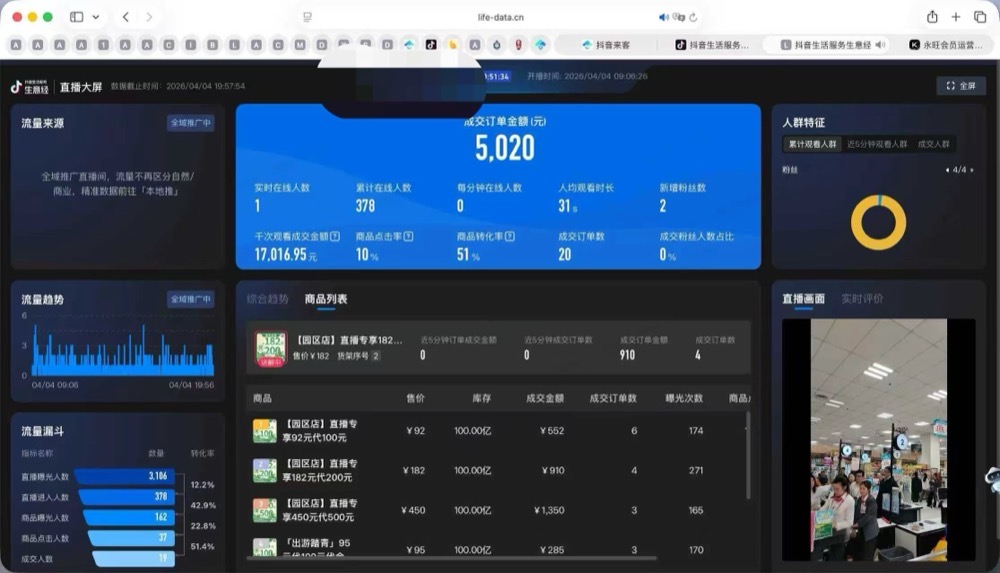Open the Share menu icon
This screenshot has height=573, width=1000.
(932, 17)
